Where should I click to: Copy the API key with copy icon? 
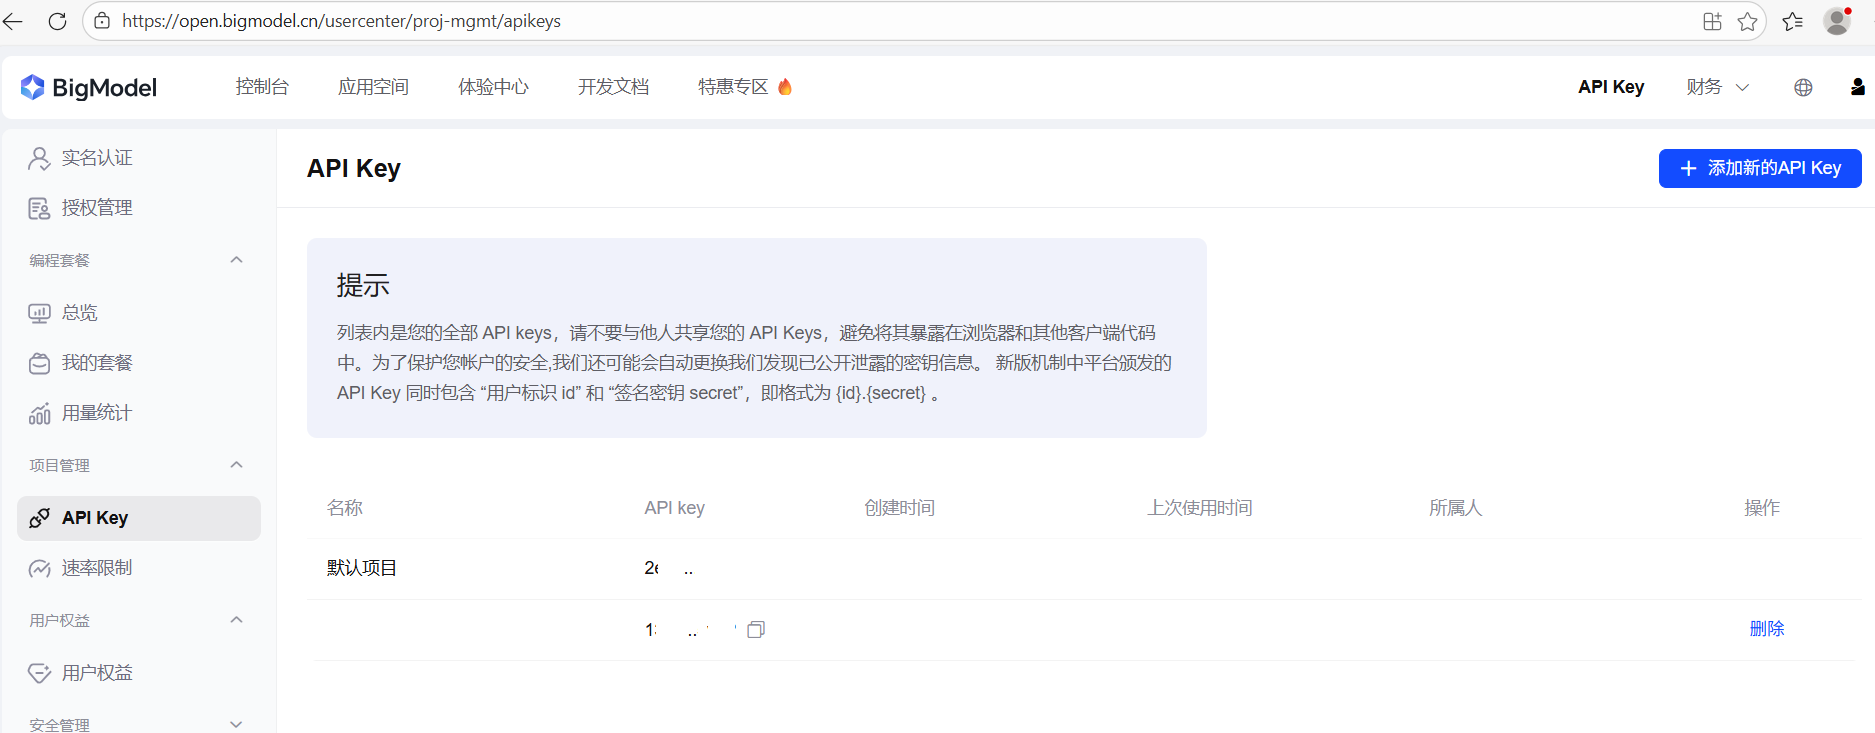coord(756,629)
